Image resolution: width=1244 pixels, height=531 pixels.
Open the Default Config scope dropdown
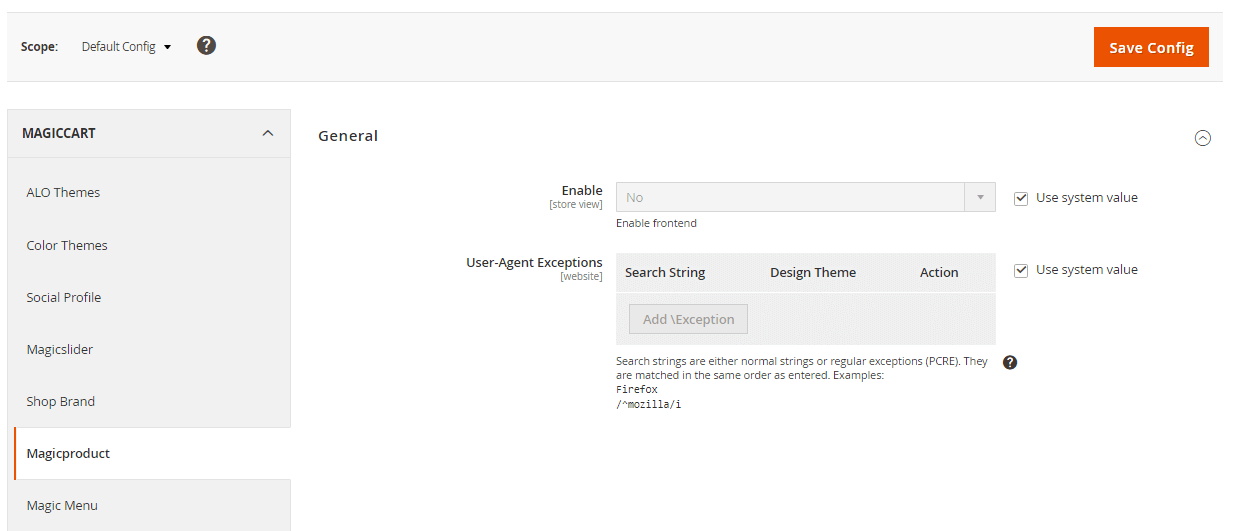pos(126,47)
